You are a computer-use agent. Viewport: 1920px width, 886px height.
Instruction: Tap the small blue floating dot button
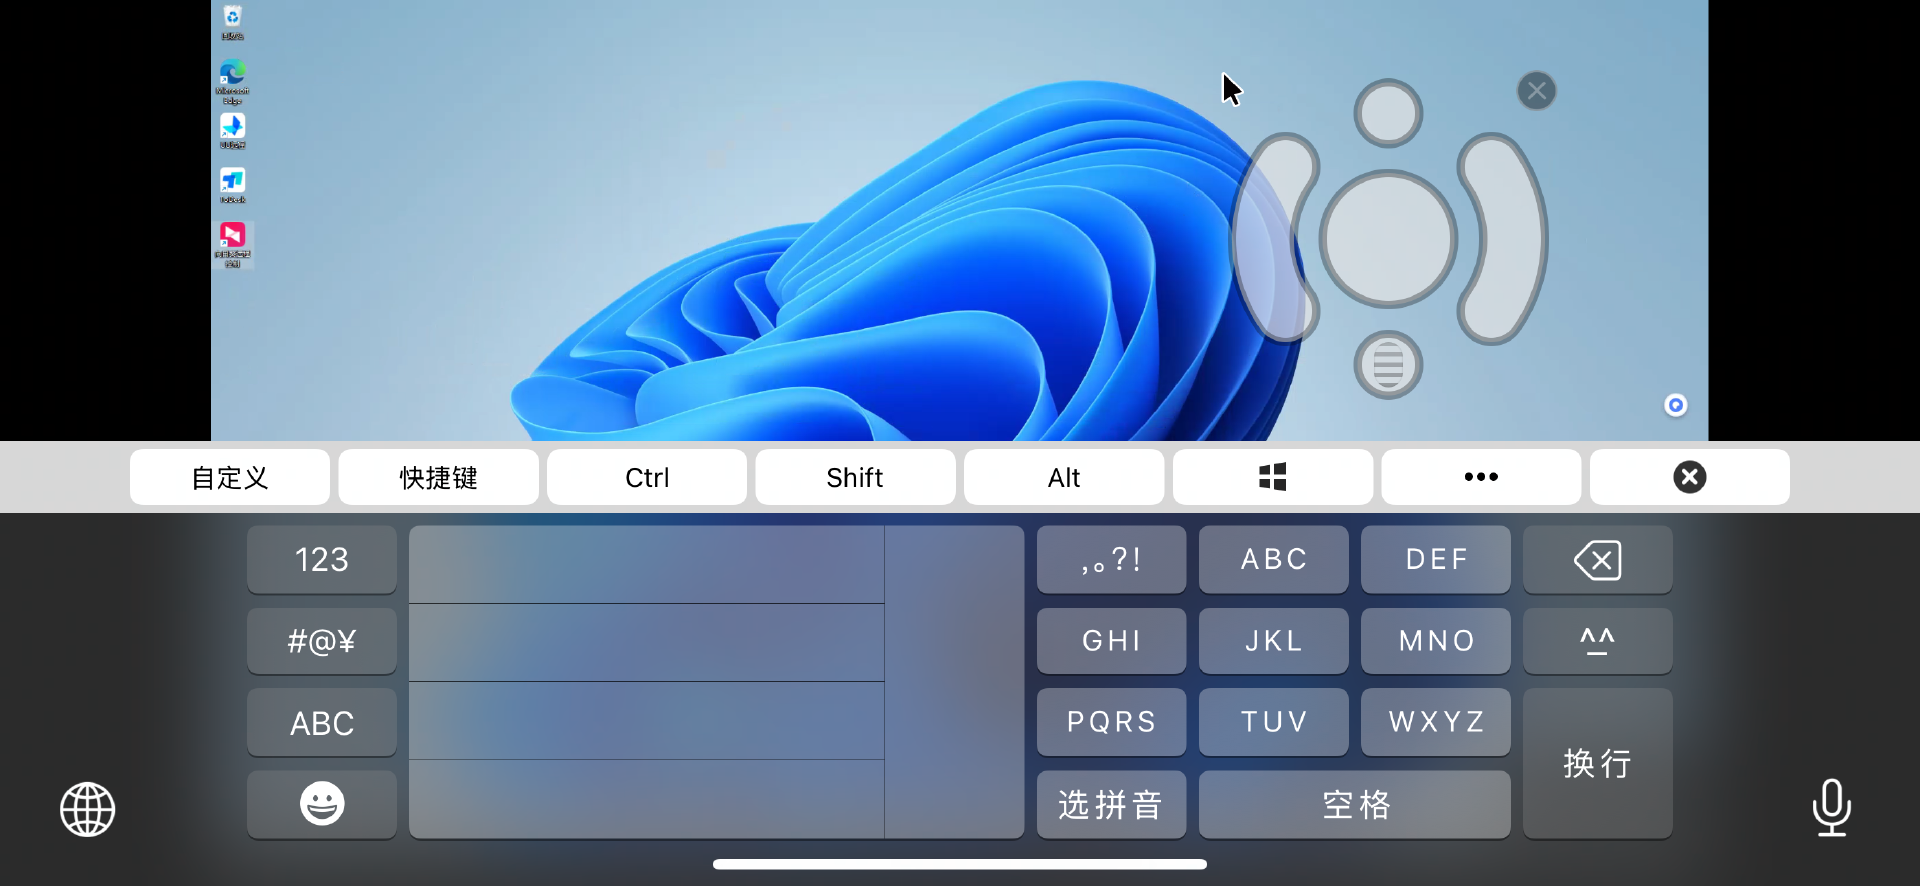coord(1676,405)
